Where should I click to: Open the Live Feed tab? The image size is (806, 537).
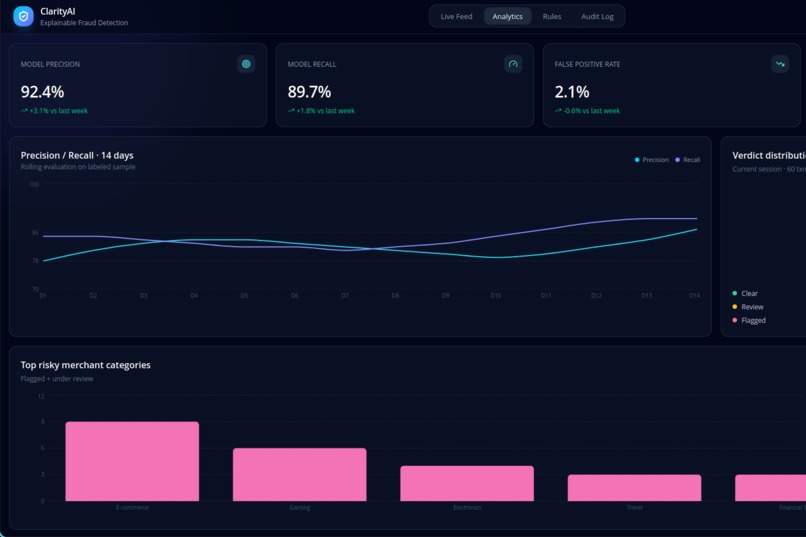(x=456, y=16)
